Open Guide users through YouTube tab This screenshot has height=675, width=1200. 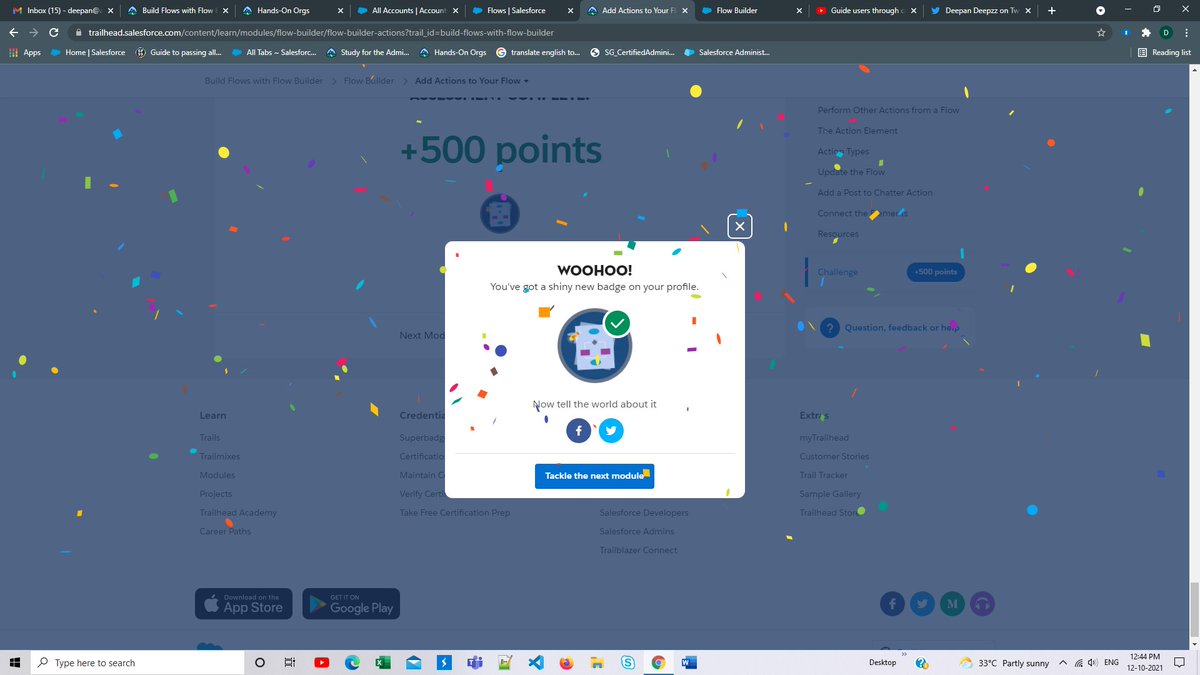[x=867, y=10]
